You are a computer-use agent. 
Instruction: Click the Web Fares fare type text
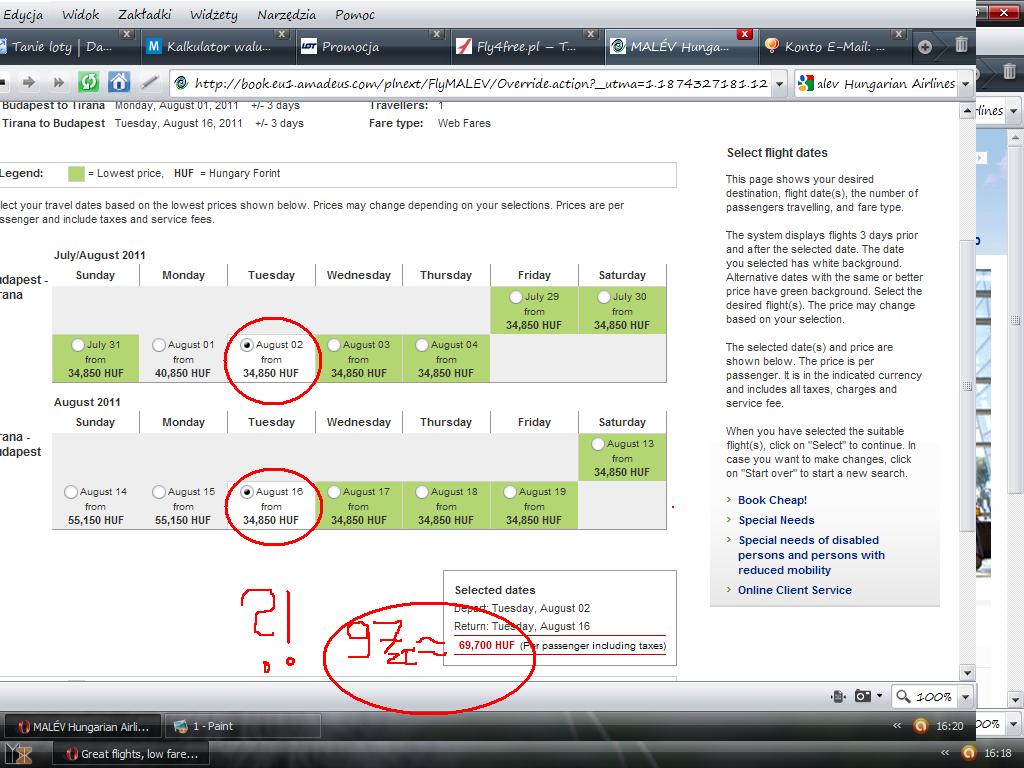point(464,123)
